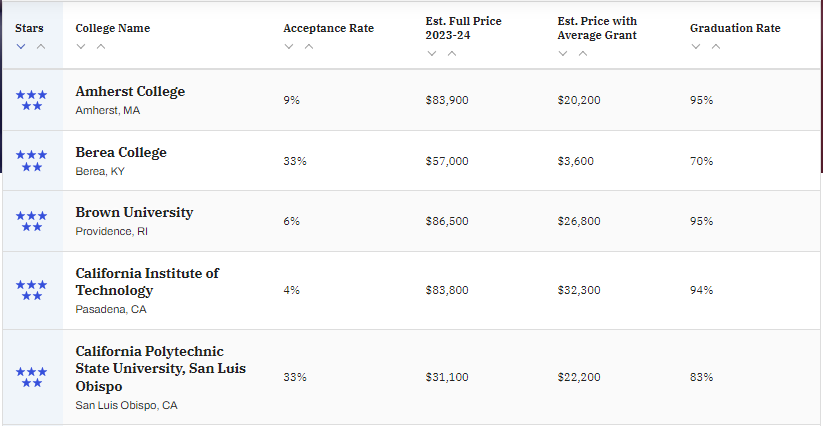Sort College Name descending arrow
The image size is (823, 426).
pos(81,46)
